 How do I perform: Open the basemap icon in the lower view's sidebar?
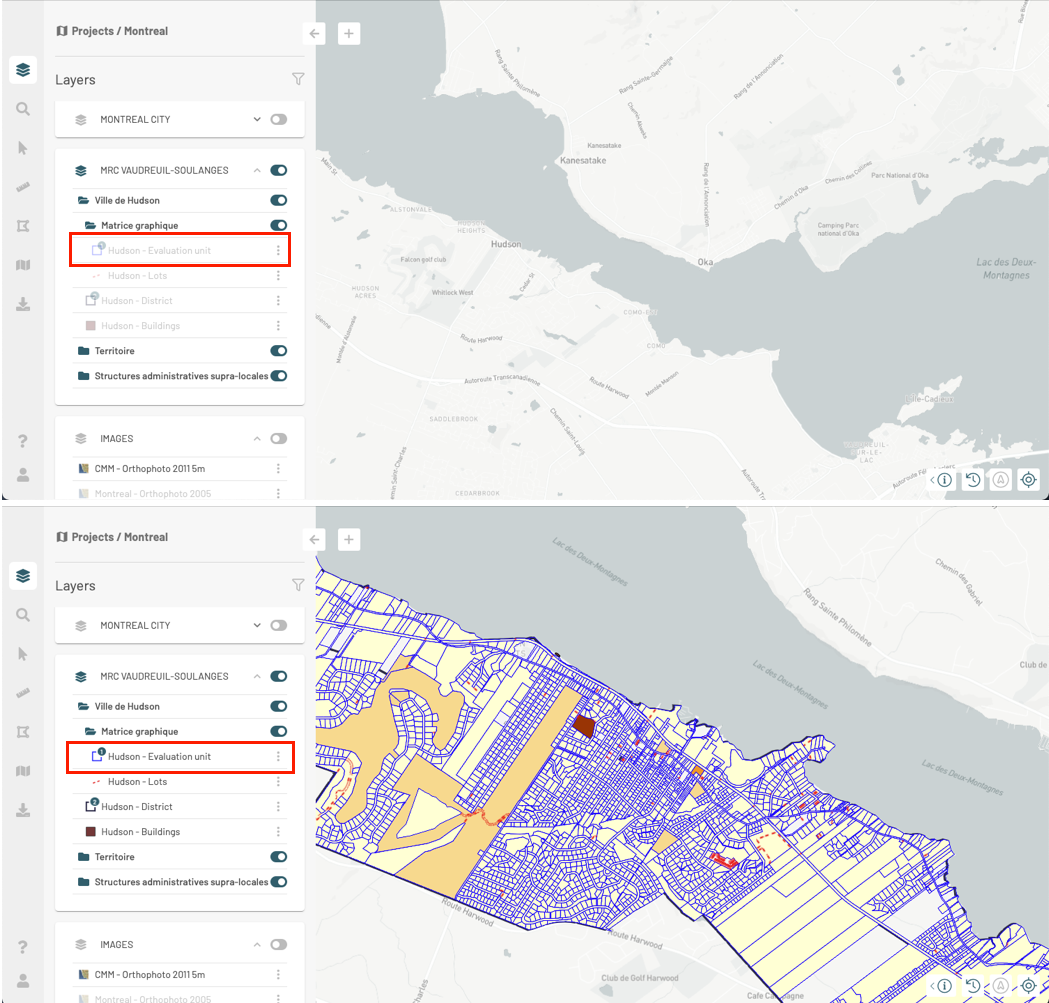pyautogui.click(x=23, y=771)
